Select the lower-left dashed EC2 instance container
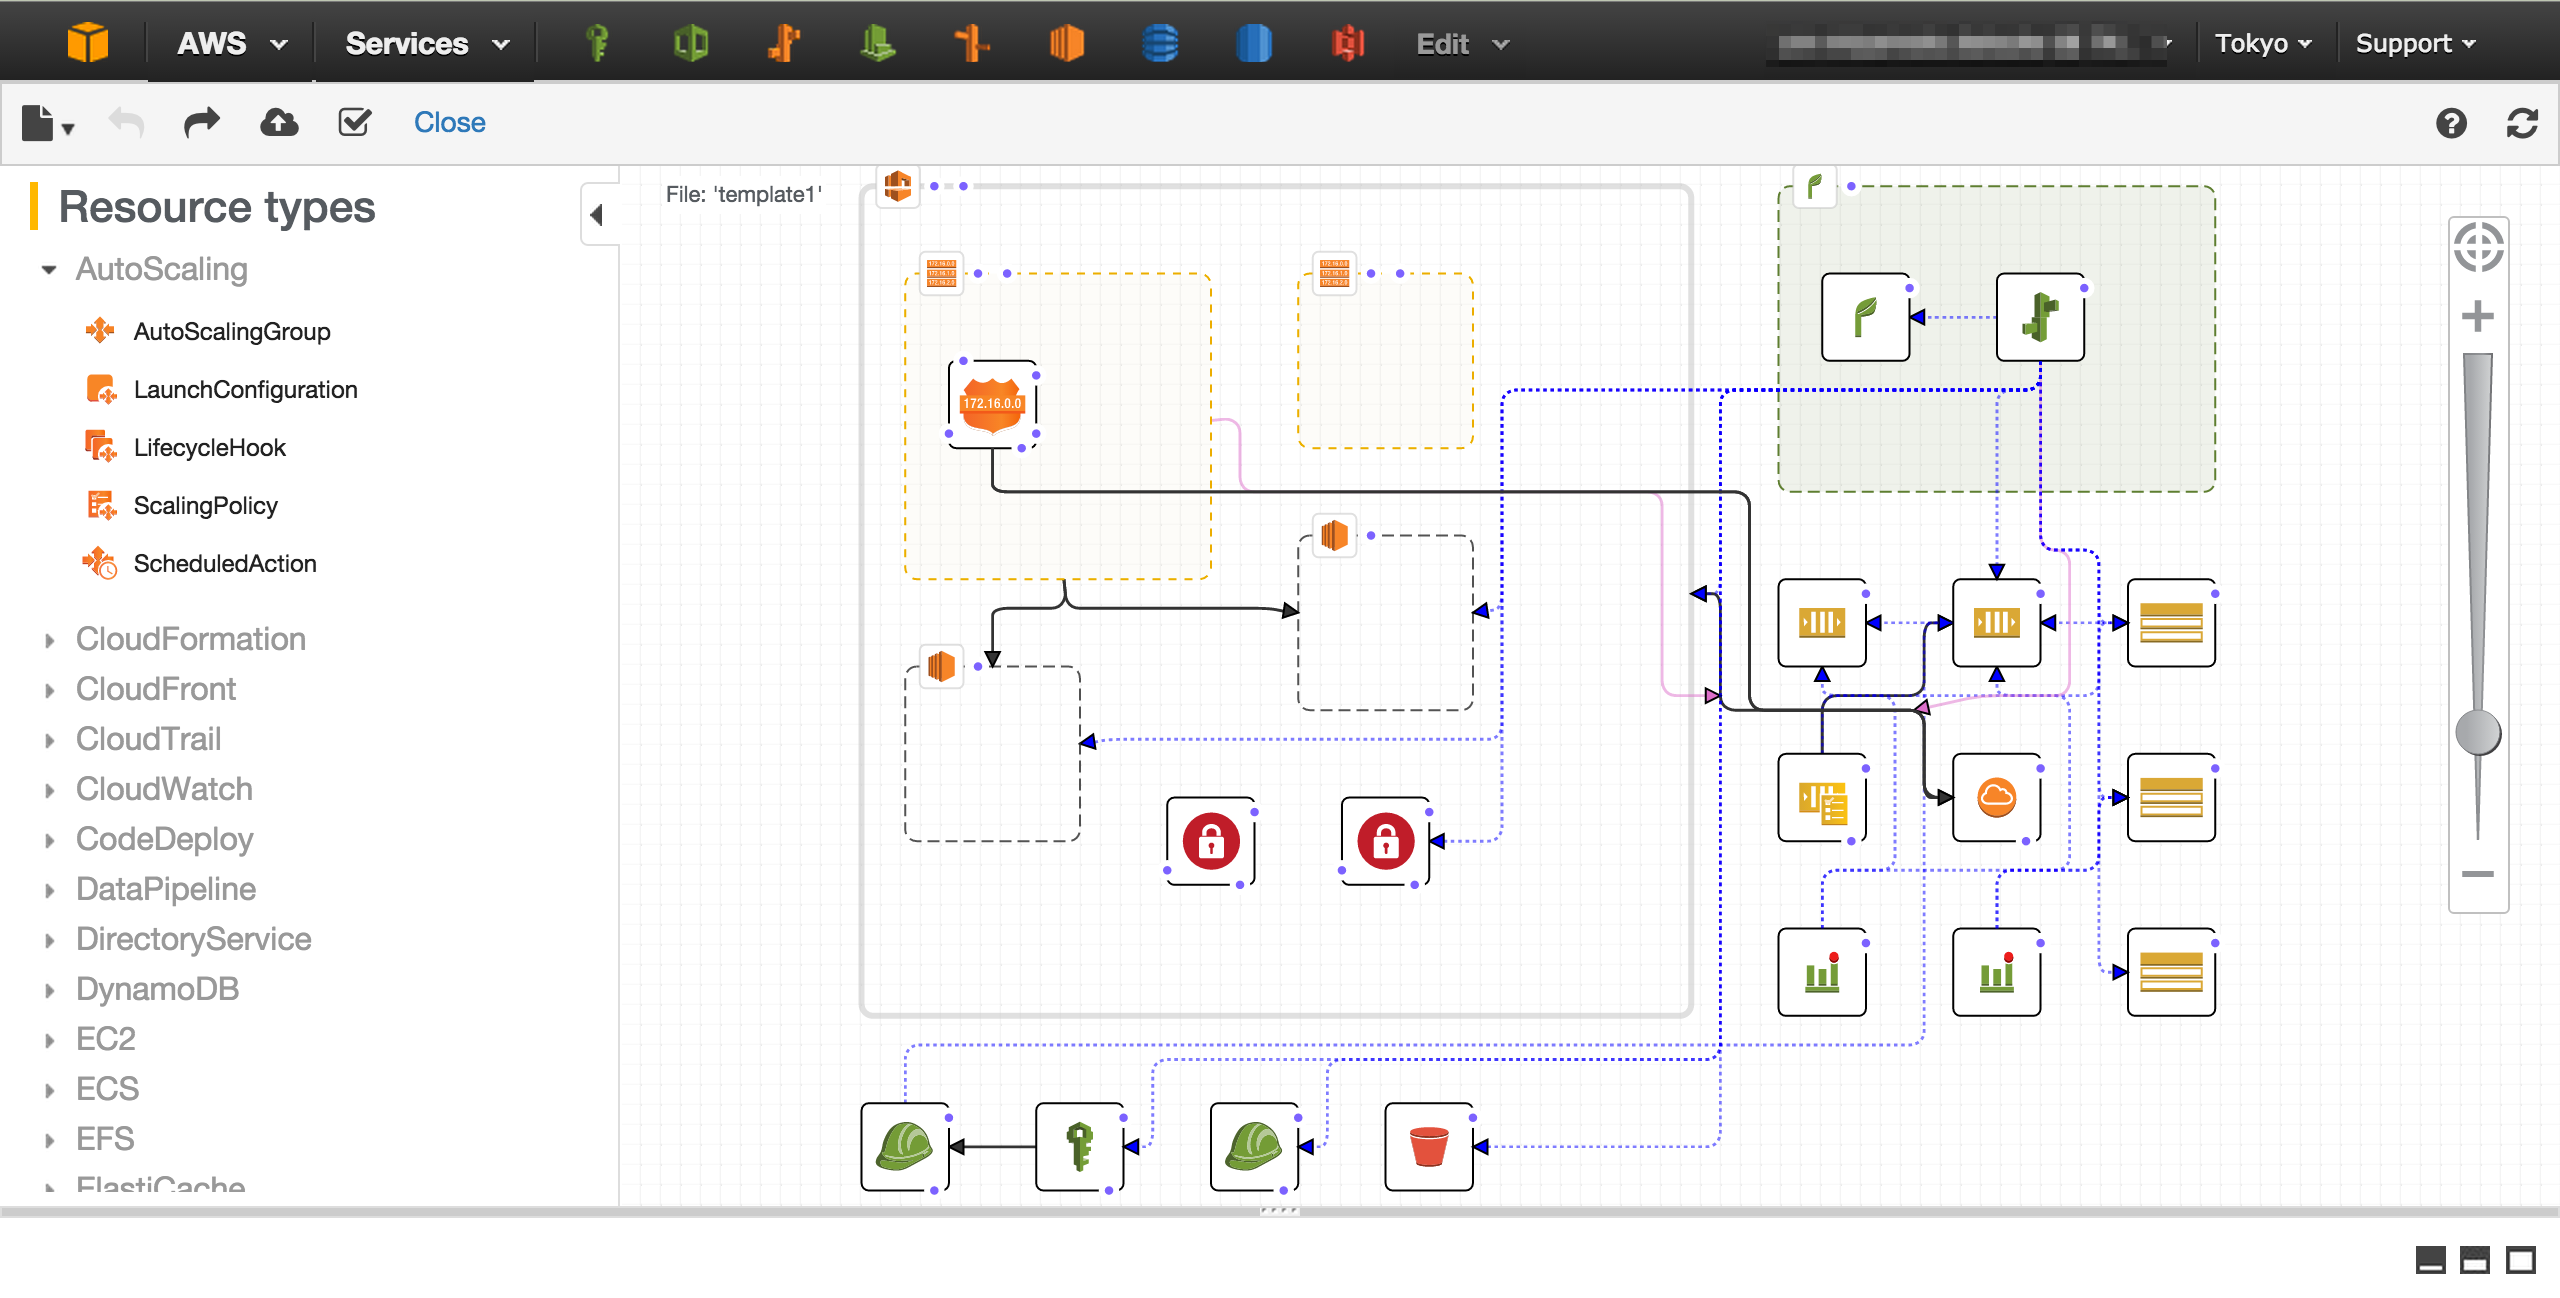This screenshot has width=2560, height=1298. [992, 754]
